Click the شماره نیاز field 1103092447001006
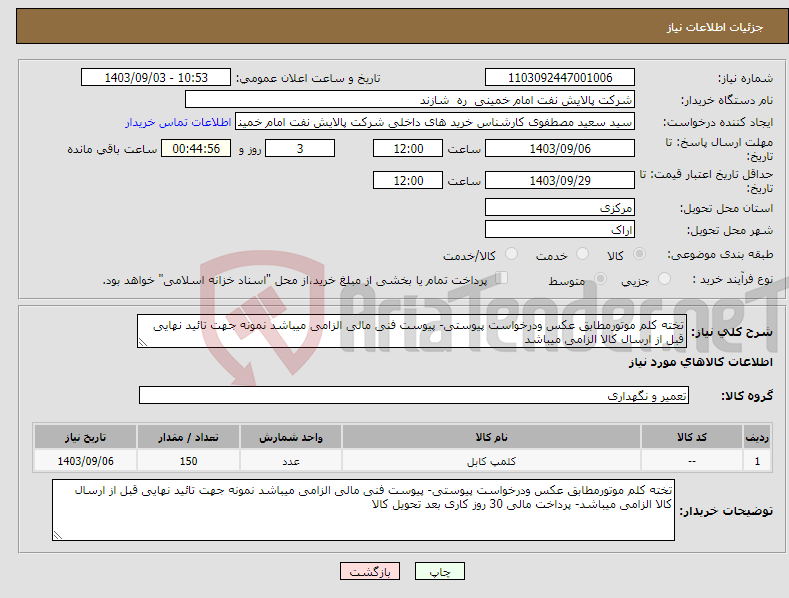This screenshot has height=598, width=789. (x=560, y=78)
